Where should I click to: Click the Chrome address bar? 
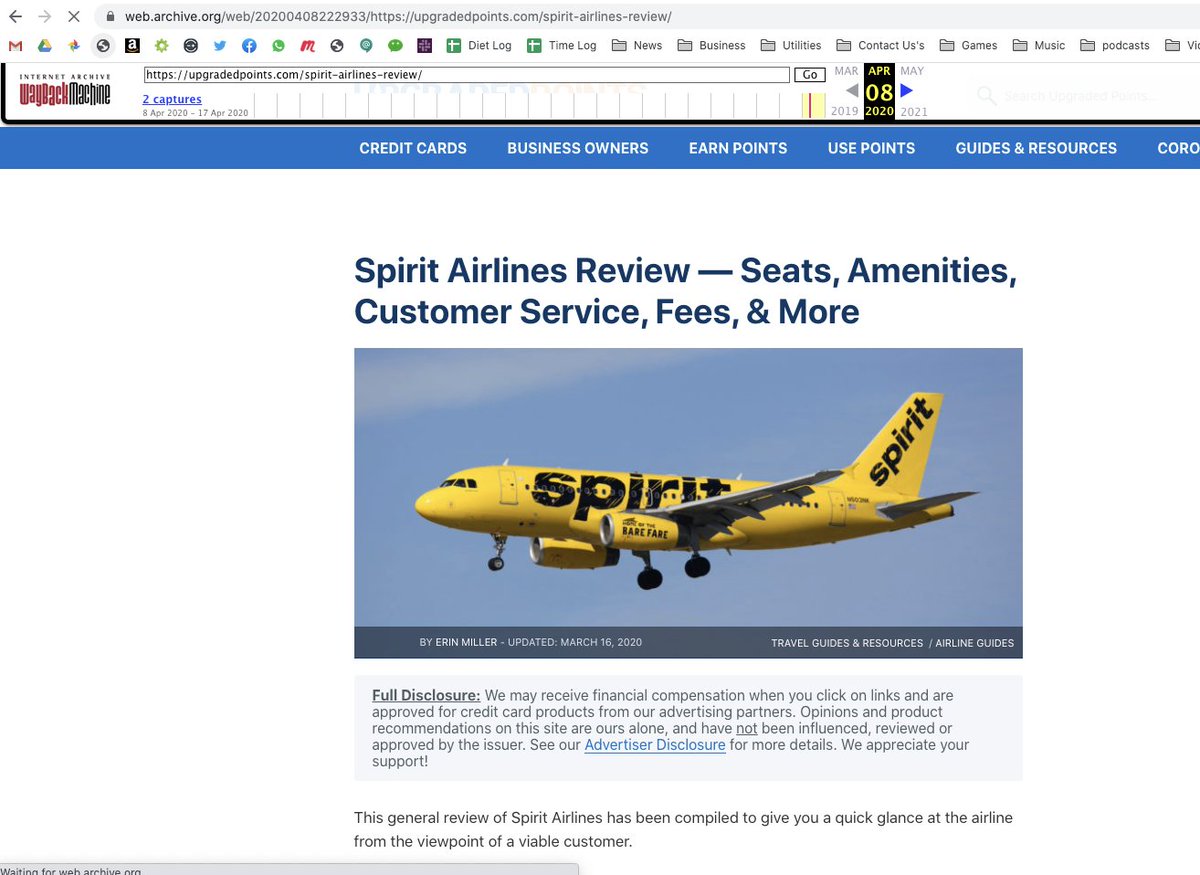[x=640, y=17]
